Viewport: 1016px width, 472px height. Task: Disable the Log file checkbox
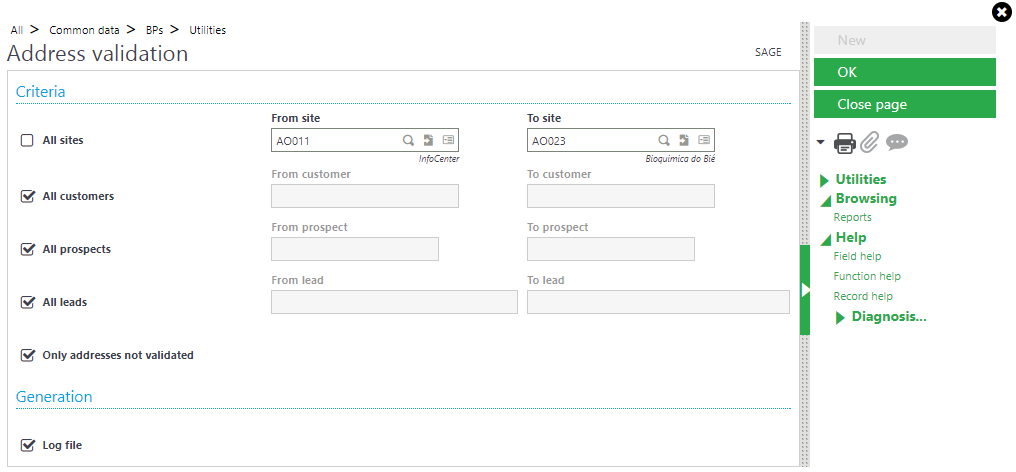[27, 445]
